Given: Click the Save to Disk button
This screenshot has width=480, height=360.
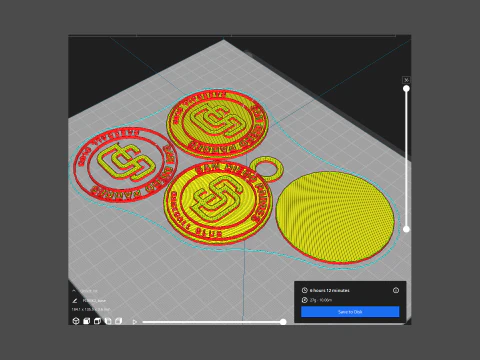Looking at the screenshot, I should tap(350, 312).
